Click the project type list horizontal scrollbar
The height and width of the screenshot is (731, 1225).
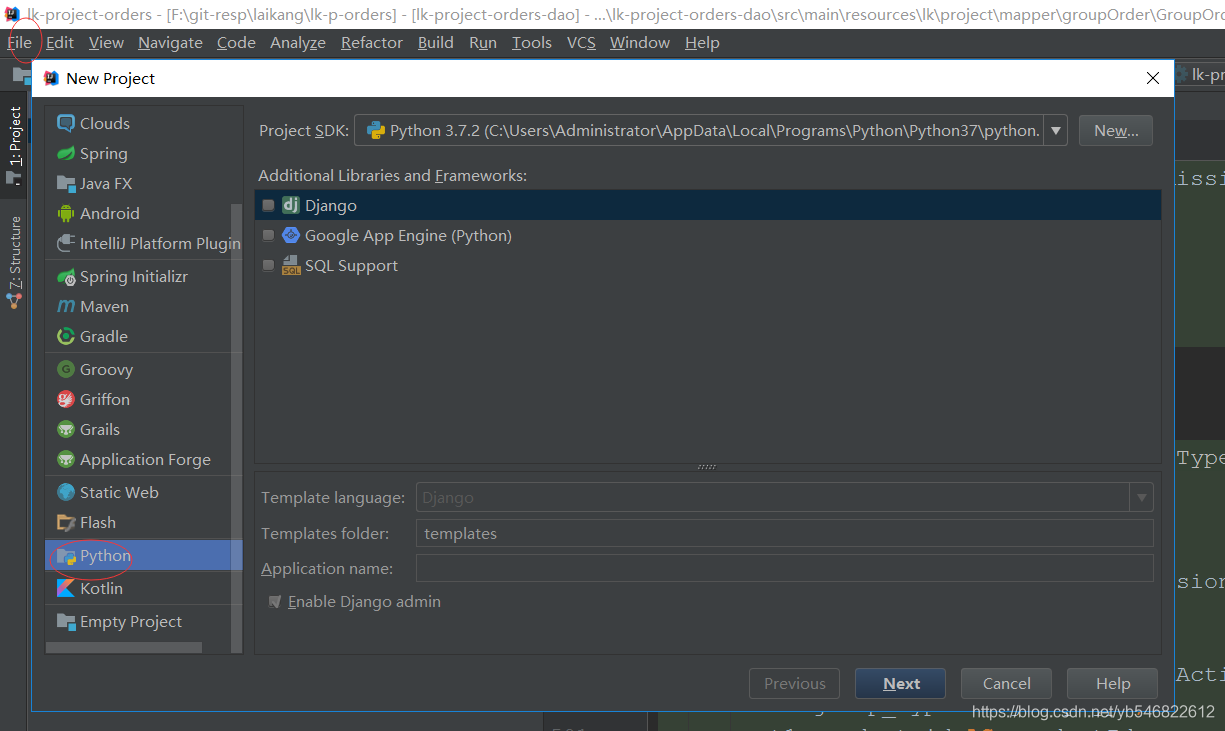click(124, 648)
